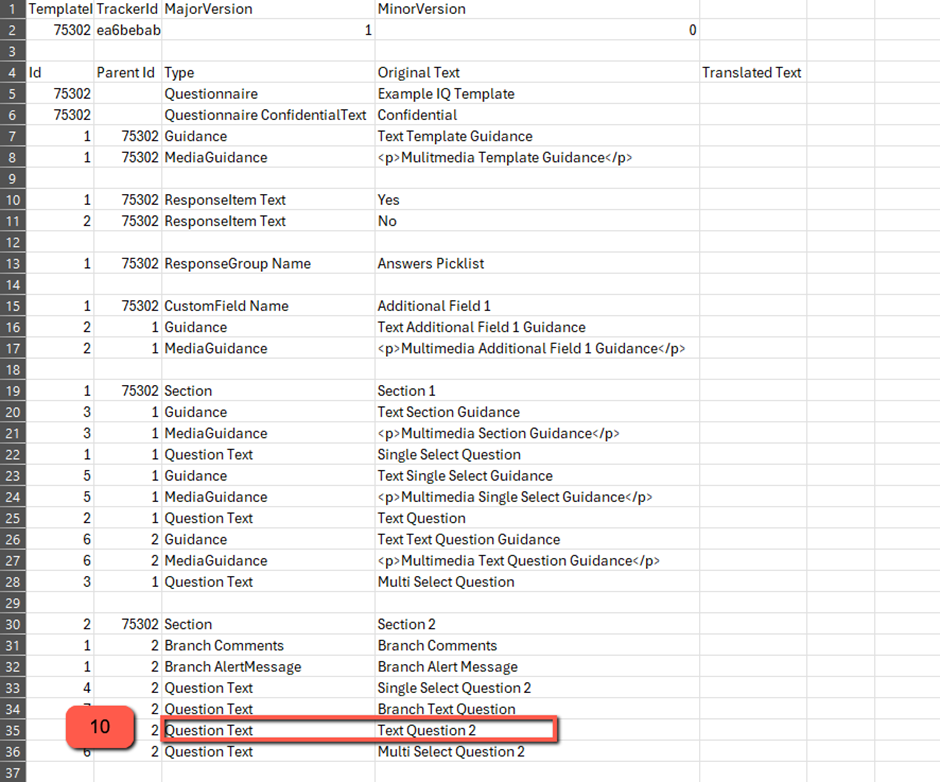Select the "Additional Field 1" cell
The image size is (940, 782).
click(x=434, y=306)
